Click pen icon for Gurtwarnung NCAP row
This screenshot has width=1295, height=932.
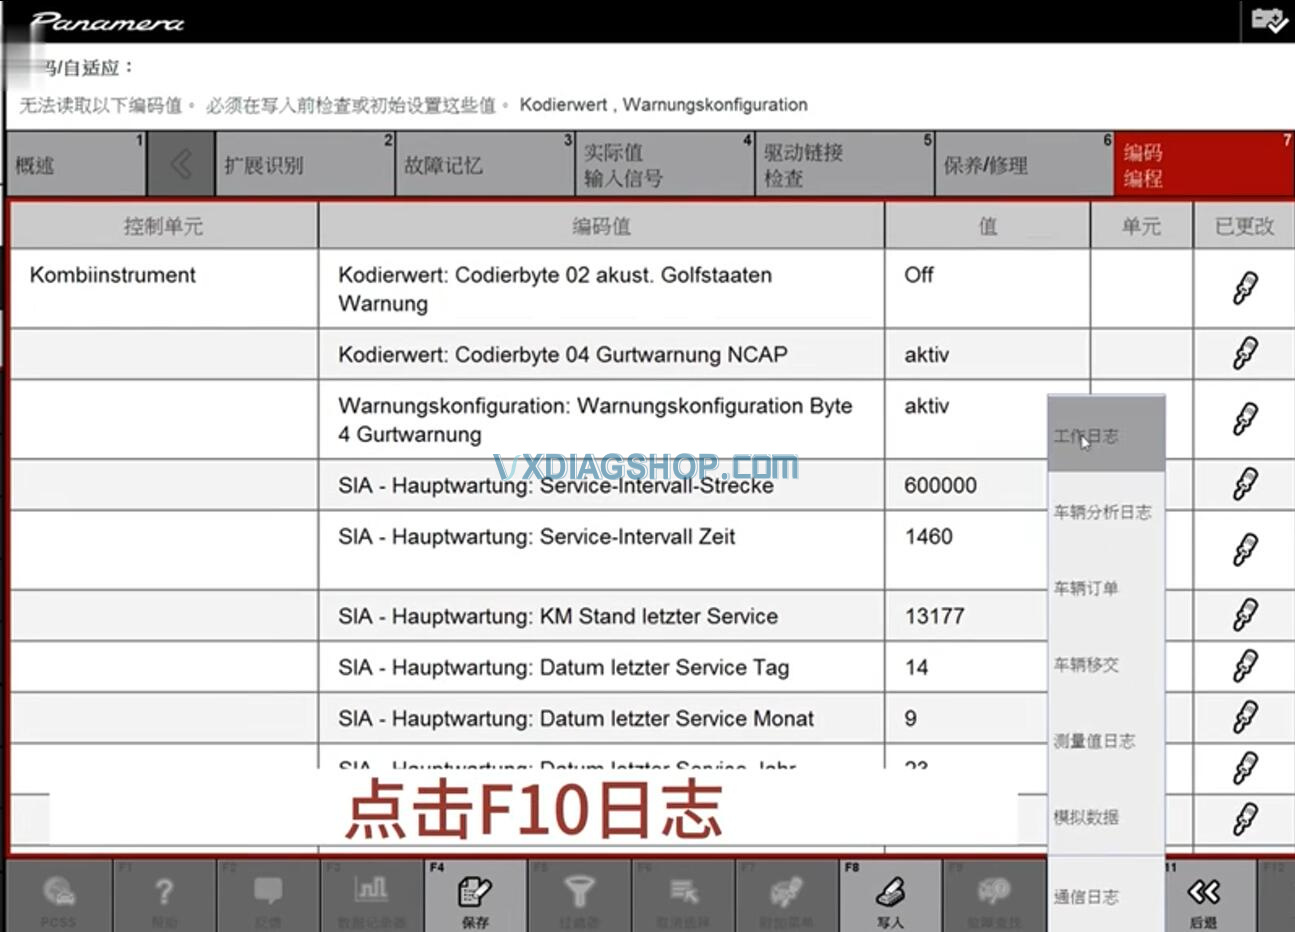[x=1244, y=353]
